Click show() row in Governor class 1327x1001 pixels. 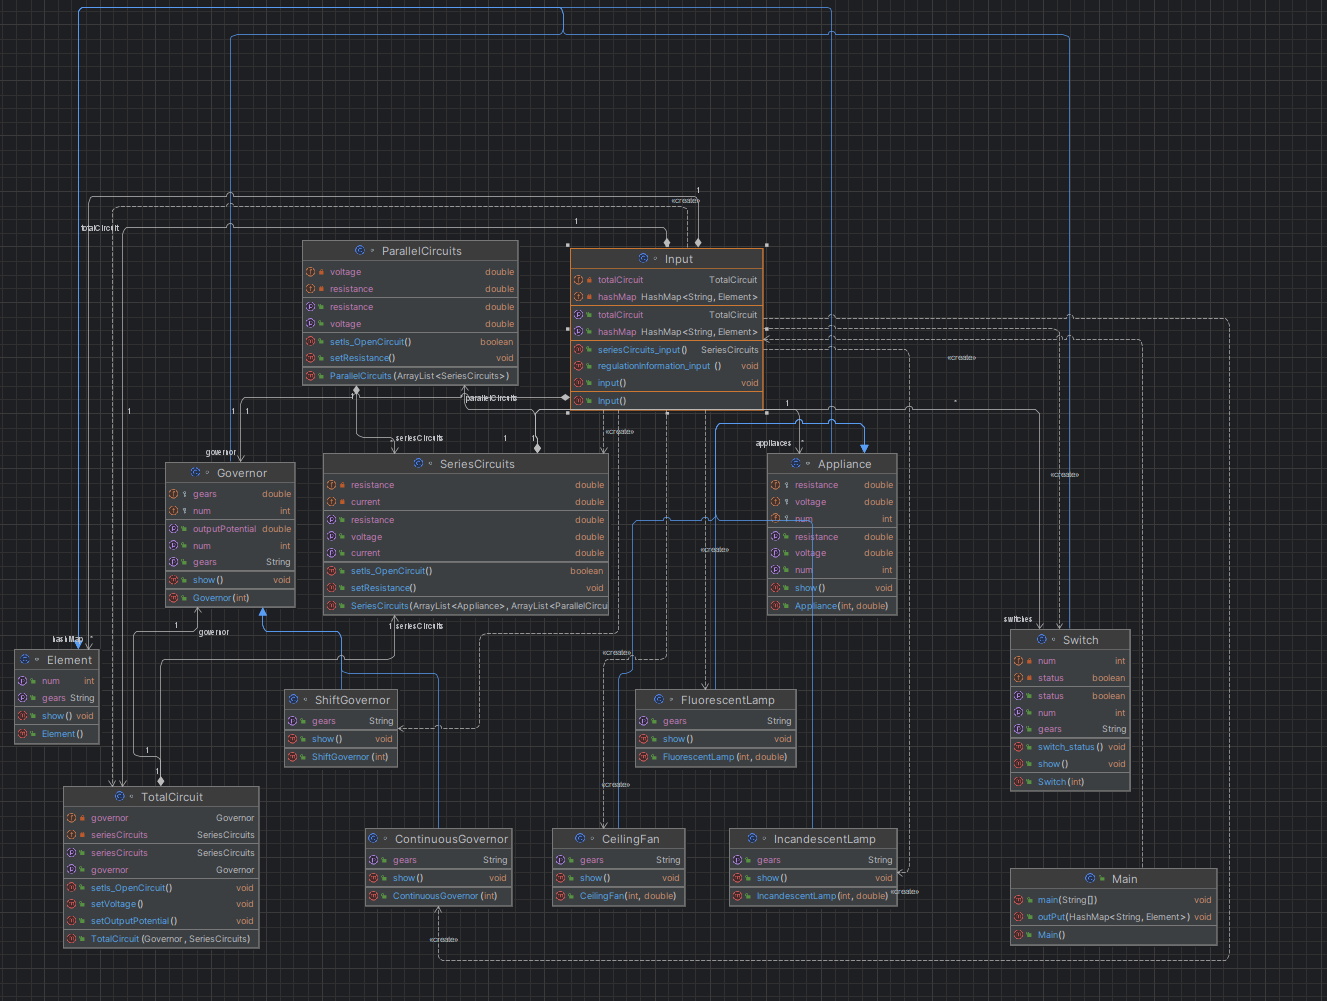pyautogui.click(x=230, y=580)
